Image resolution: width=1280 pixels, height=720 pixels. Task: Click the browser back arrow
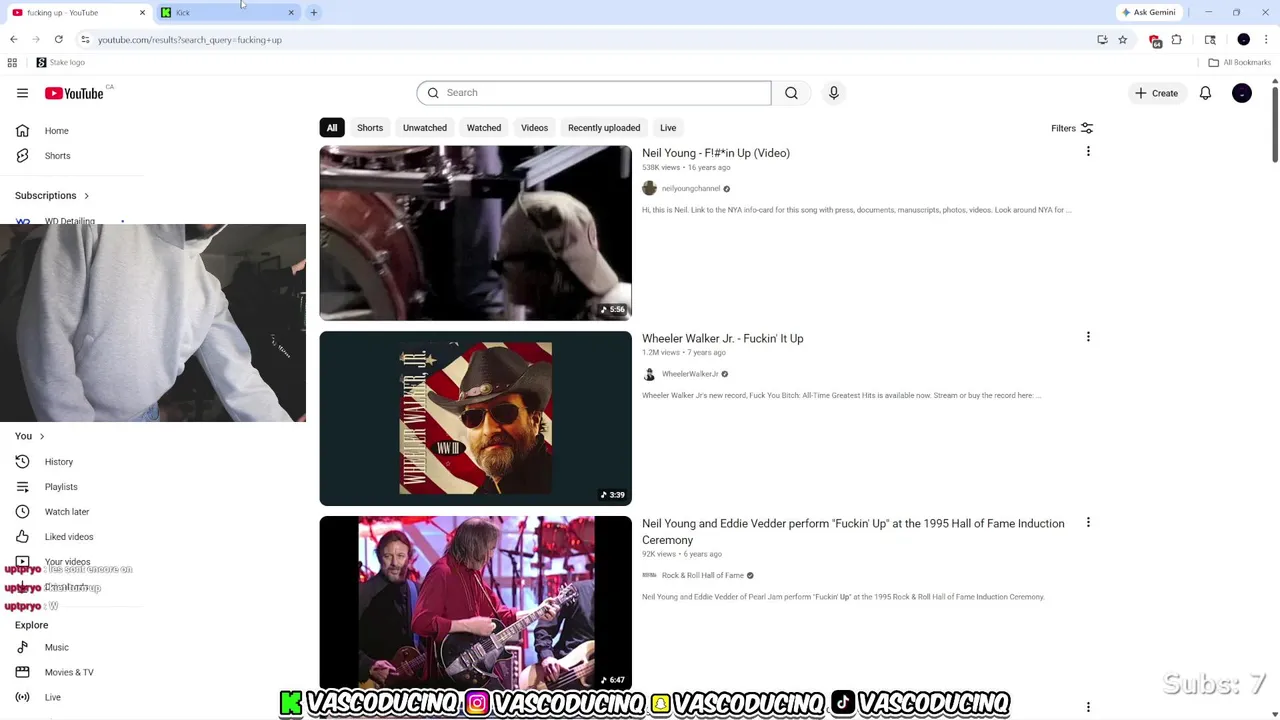[x=13, y=40]
